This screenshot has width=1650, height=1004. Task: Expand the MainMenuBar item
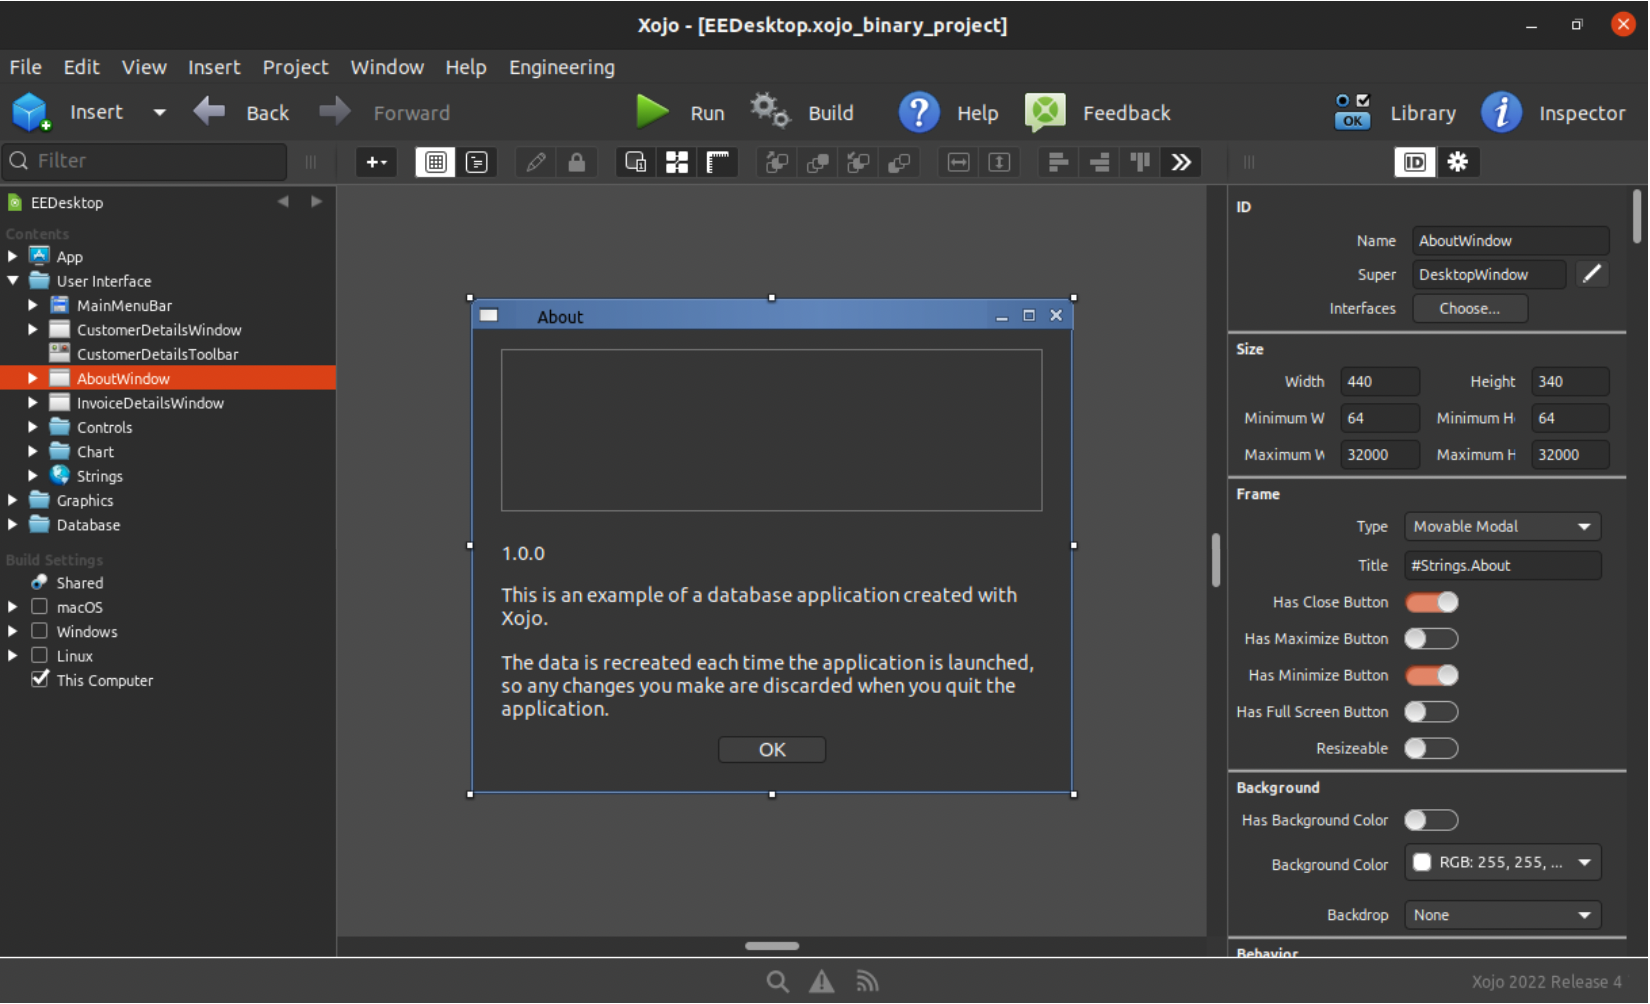[x=32, y=305]
